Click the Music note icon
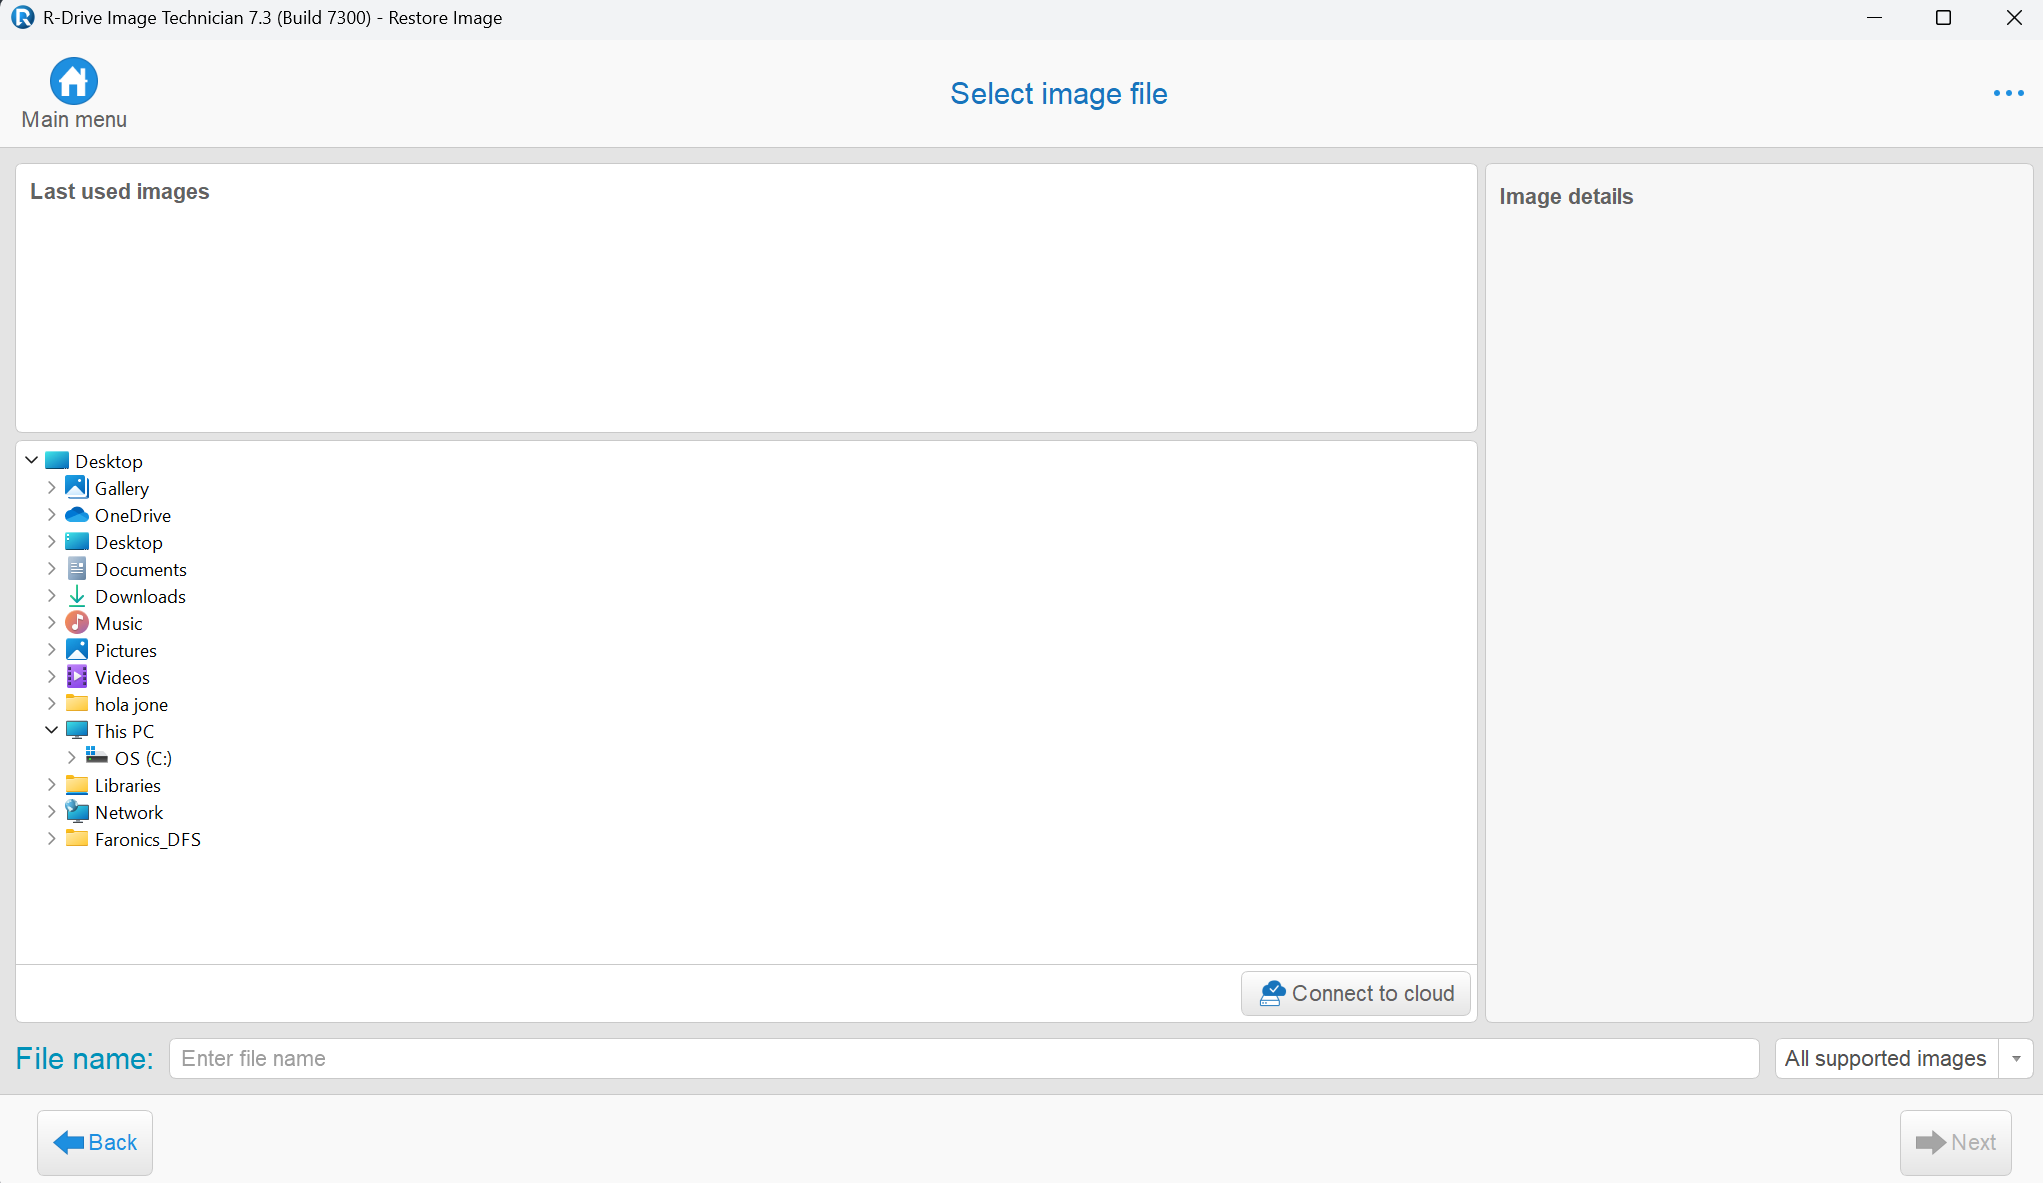The height and width of the screenshot is (1183, 2043). [77, 622]
